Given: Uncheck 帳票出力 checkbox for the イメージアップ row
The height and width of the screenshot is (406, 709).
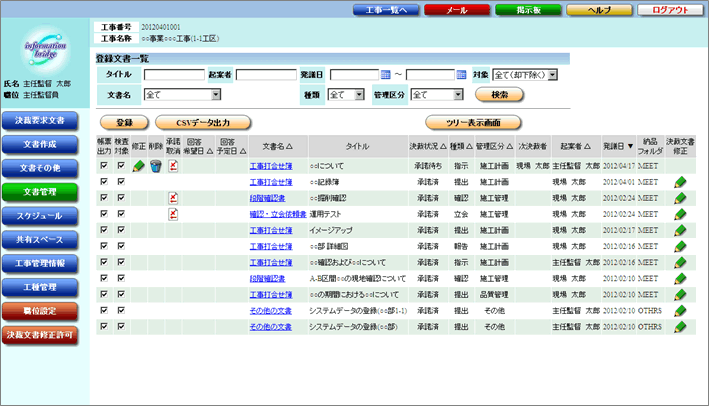Looking at the screenshot, I should pyautogui.click(x=104, y=230).
